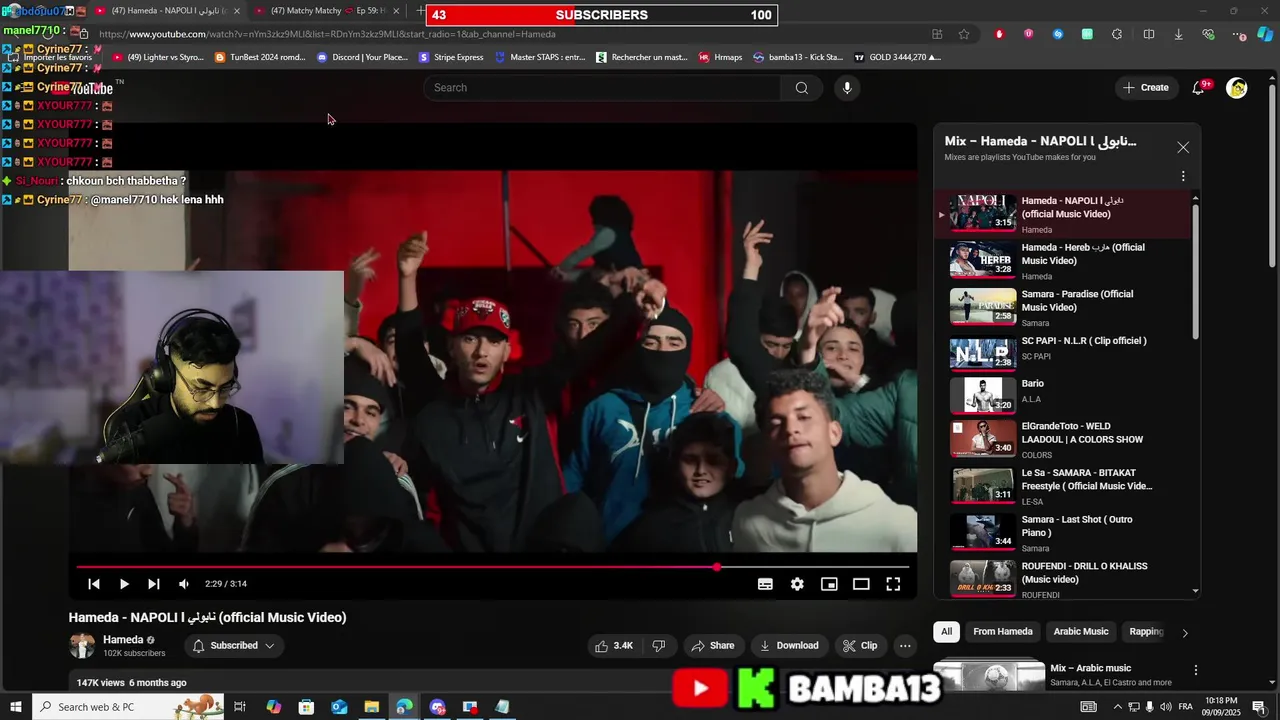Show more filter chips with right arrow

(1185, 632)
